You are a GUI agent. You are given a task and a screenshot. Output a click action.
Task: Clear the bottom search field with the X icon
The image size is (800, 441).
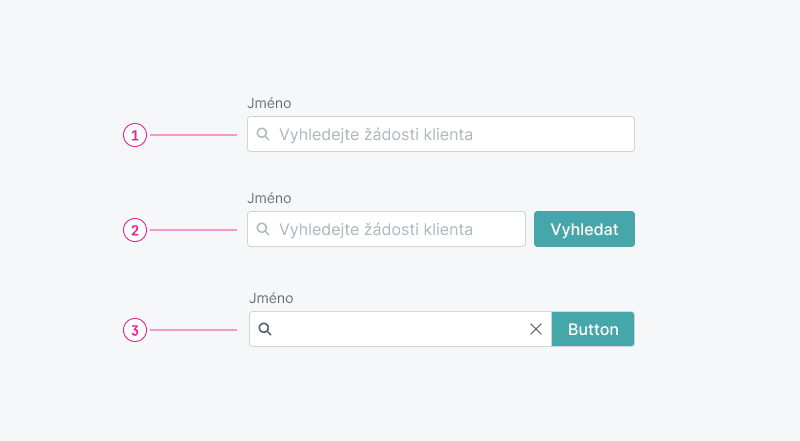535,329
